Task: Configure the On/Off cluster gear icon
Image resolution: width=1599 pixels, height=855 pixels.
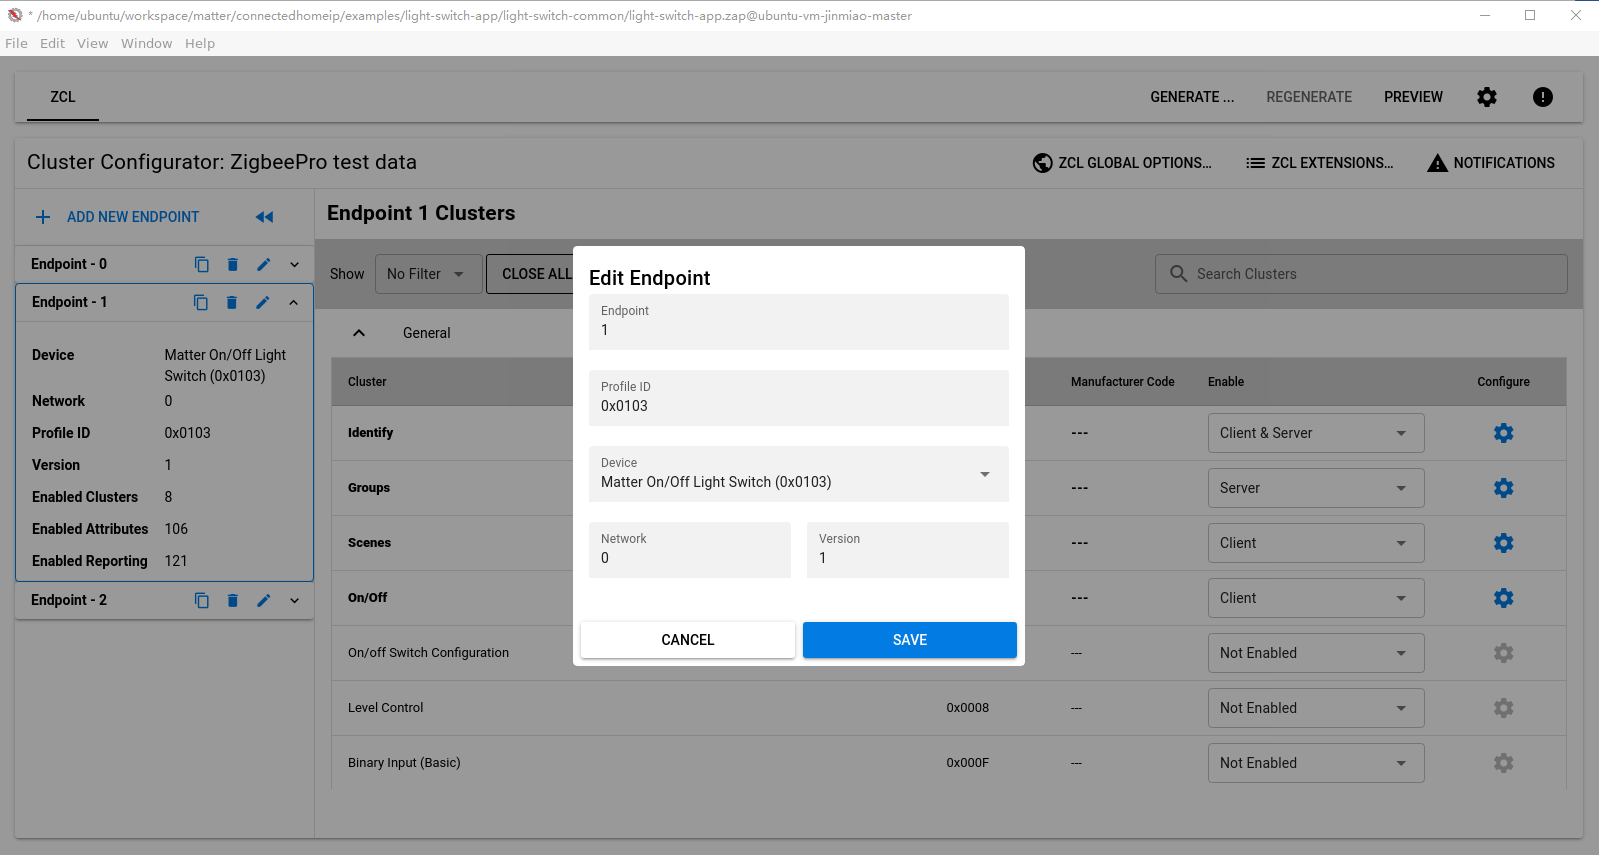Action: tap(1503, 598)
